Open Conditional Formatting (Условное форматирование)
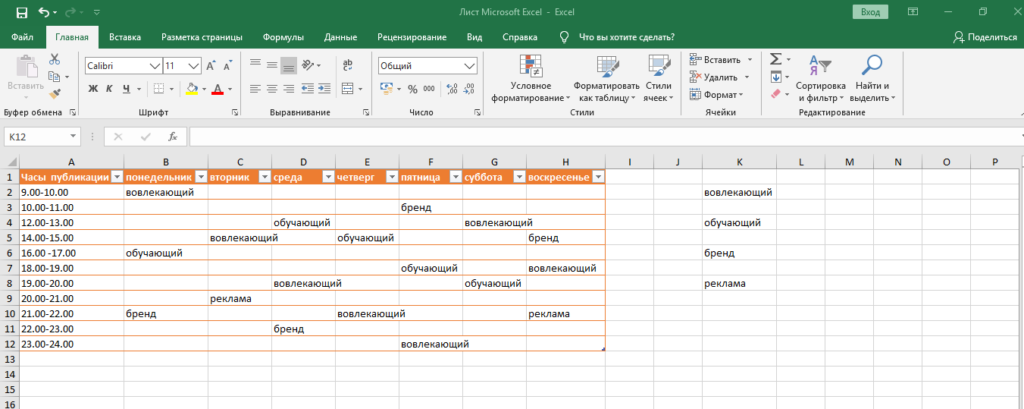Viewport: 1024px width, 409px height. [x=531, y=78]
